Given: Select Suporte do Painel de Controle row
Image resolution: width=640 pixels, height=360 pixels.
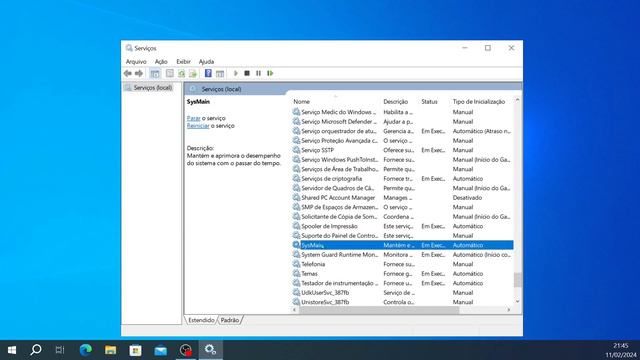Looking at the screenshot, I should (x=402, y=236).
